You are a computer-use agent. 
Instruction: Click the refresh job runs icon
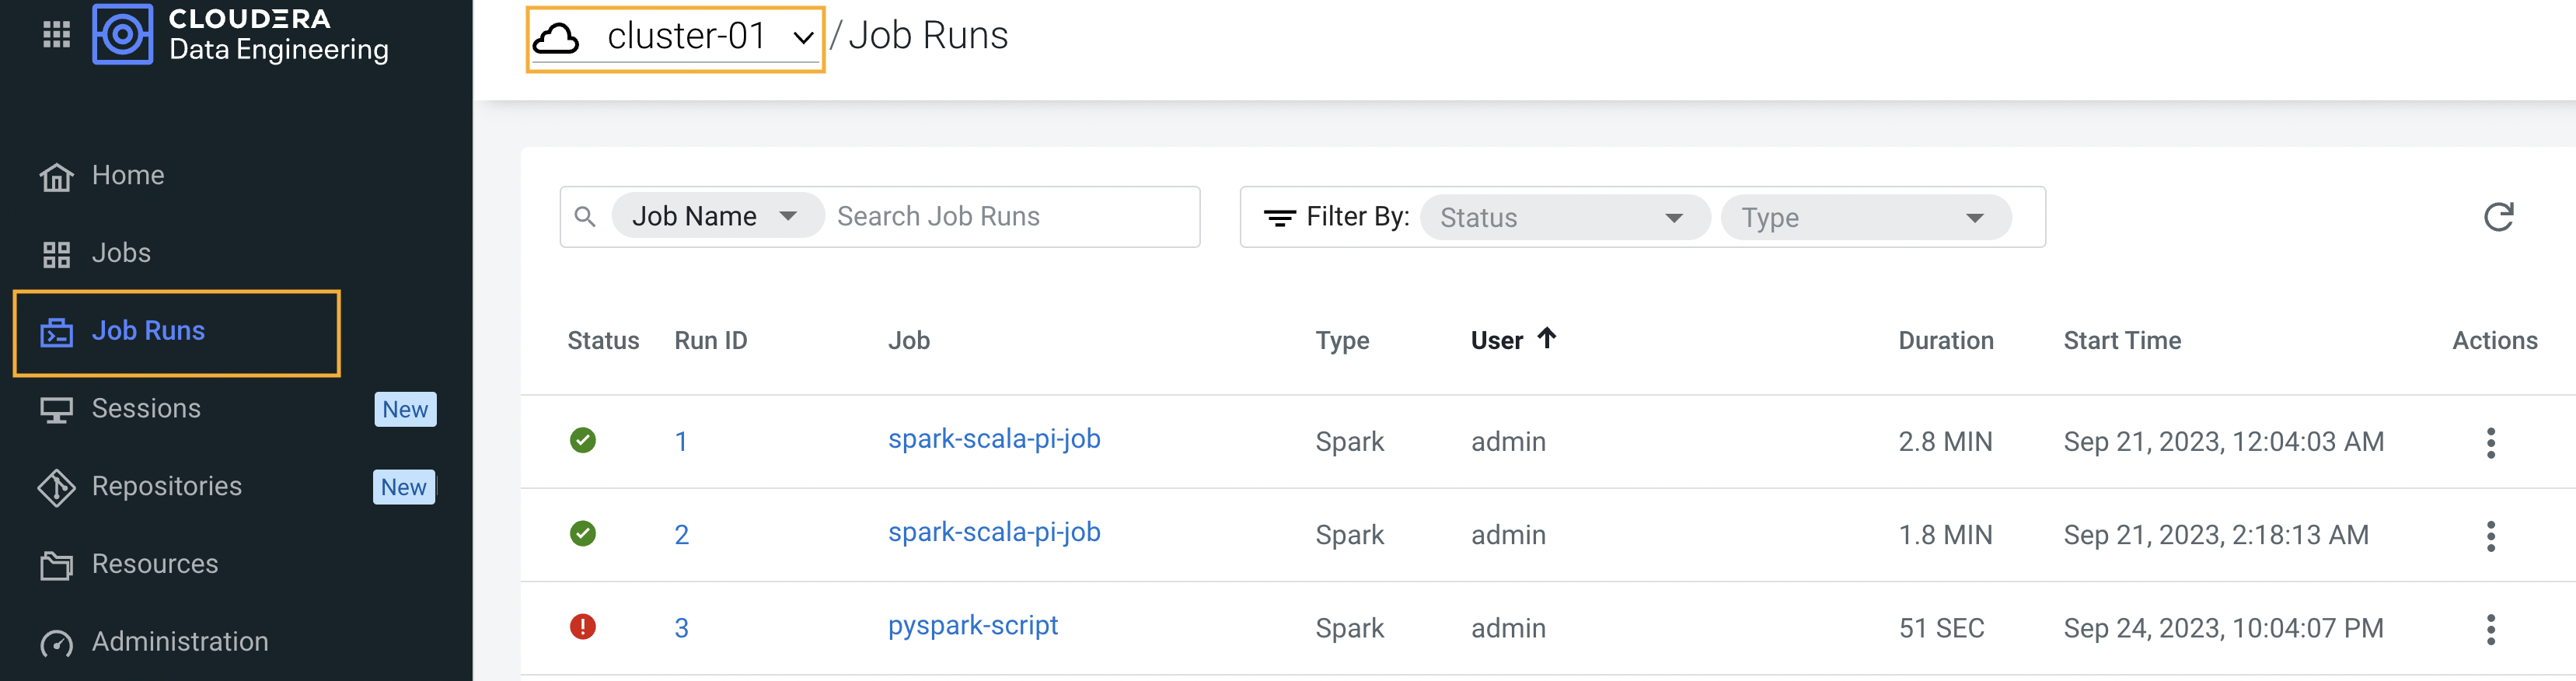click(x=2497, y=217)
